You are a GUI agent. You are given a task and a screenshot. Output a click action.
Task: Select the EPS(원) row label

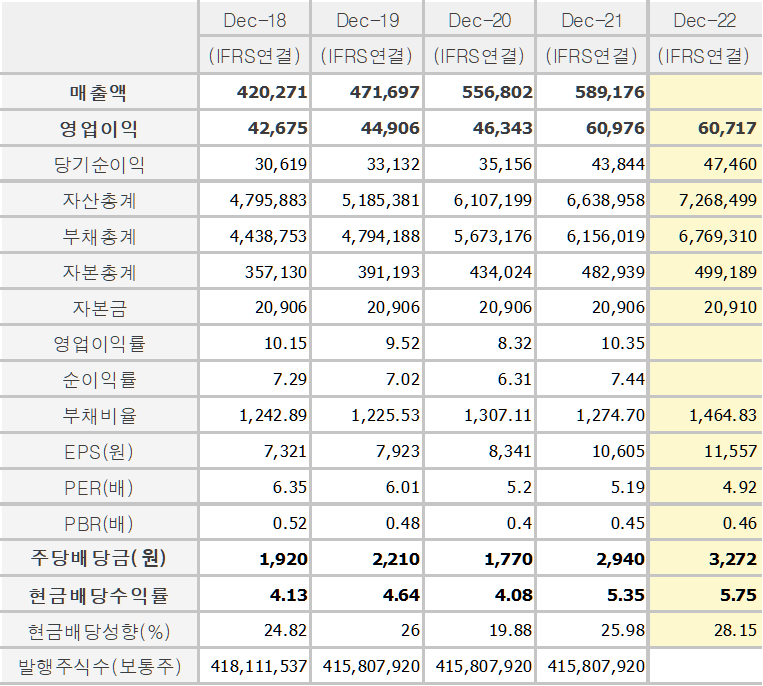click(x=99, y=452)
